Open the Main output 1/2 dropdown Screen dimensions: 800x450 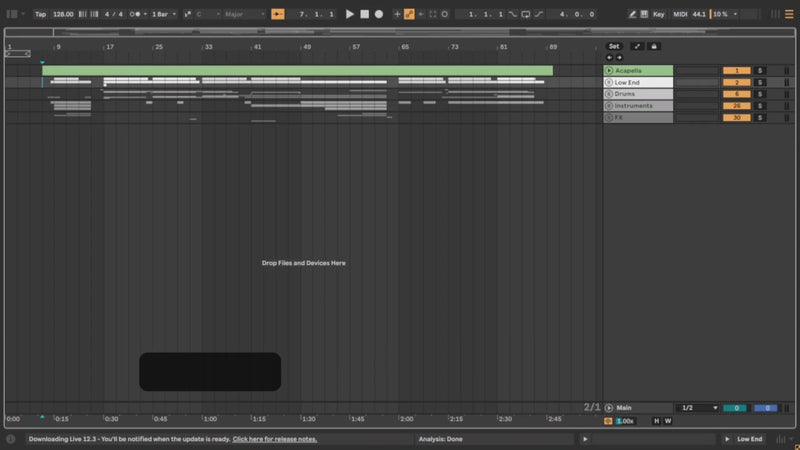coord(699,408)
